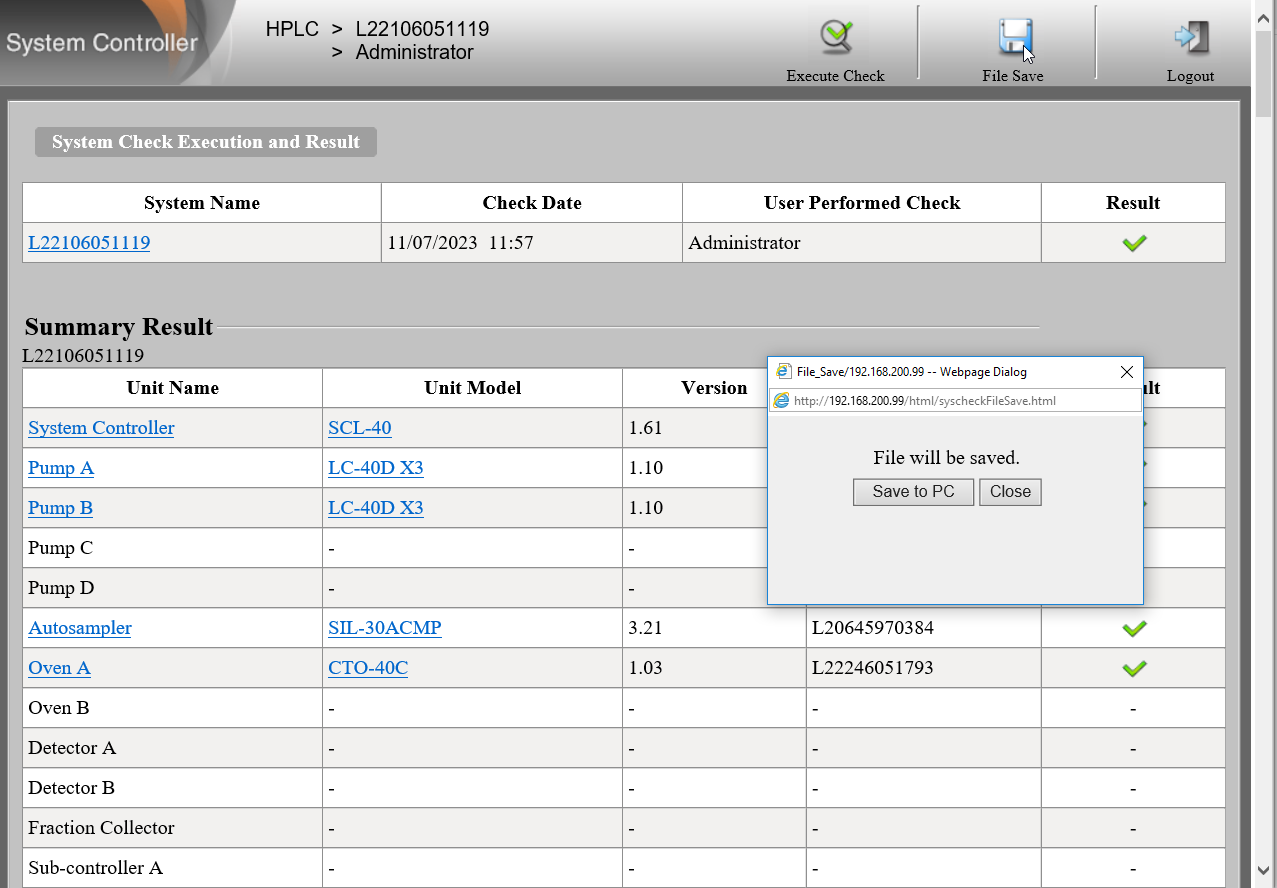Click version 1.03 in Oven A row
Viewport: 1277px width, 888px height.
[x=646, y=668]
